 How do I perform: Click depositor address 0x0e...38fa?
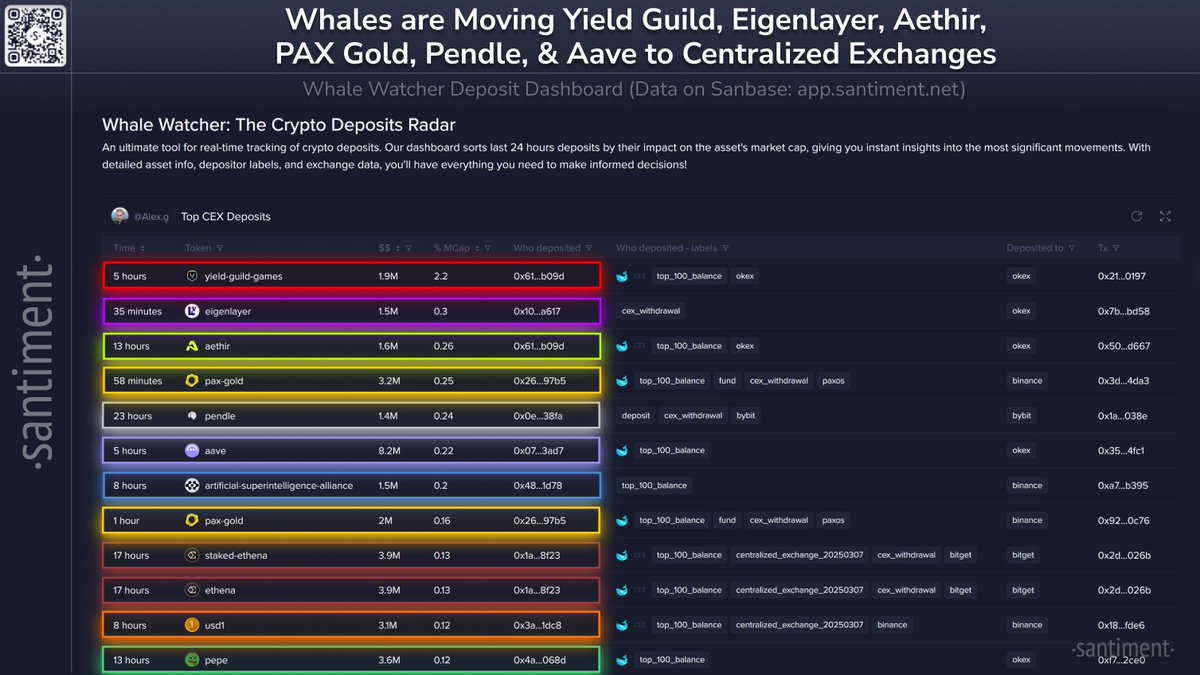coord(538,416)
